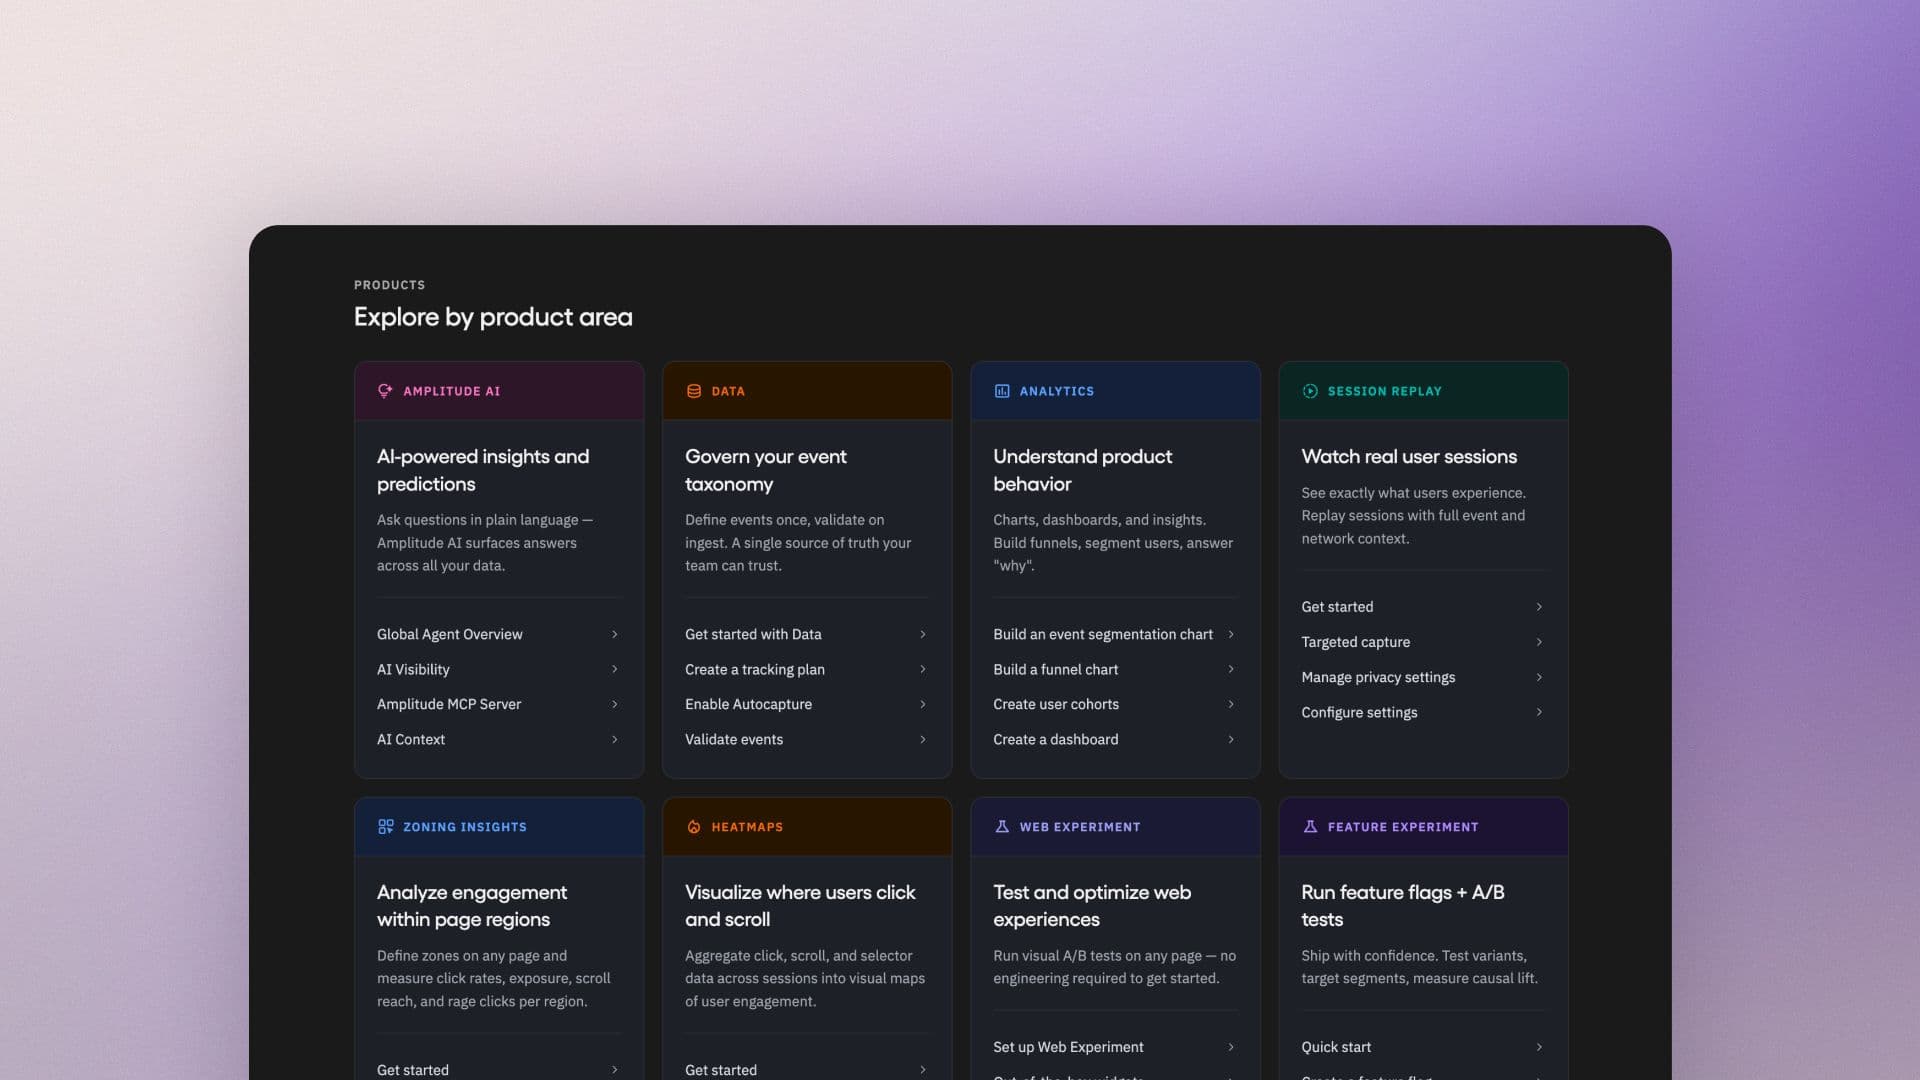Click 'AI-powered insights and predictions' heading

coord(483,470)
